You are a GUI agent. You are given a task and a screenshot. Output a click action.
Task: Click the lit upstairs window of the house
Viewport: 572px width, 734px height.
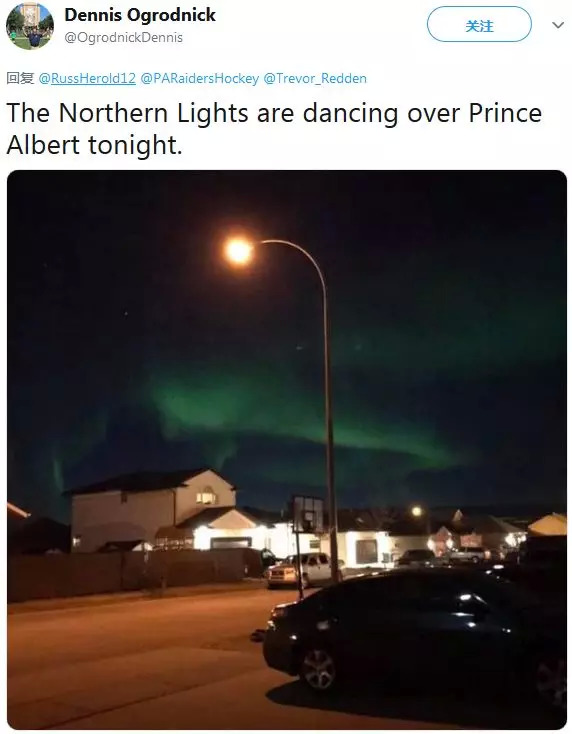[206, 496]
